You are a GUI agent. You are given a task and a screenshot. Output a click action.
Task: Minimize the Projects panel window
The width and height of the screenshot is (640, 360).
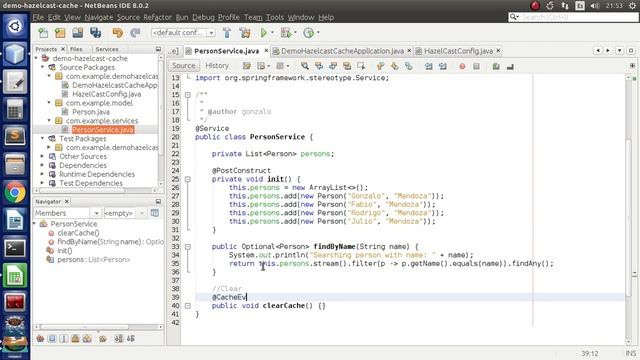pos(158,49)
